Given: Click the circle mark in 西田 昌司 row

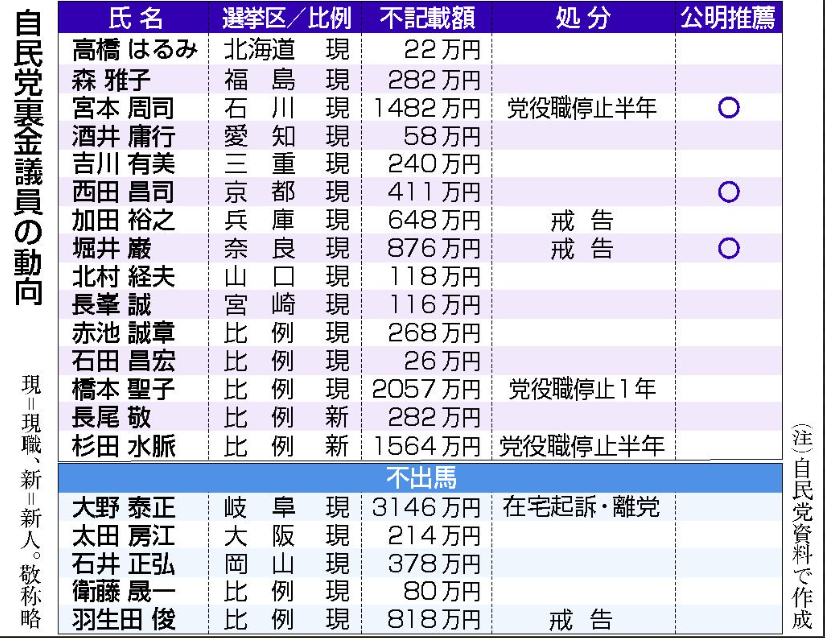Looking at the screenshot, I should pos(728,191).
